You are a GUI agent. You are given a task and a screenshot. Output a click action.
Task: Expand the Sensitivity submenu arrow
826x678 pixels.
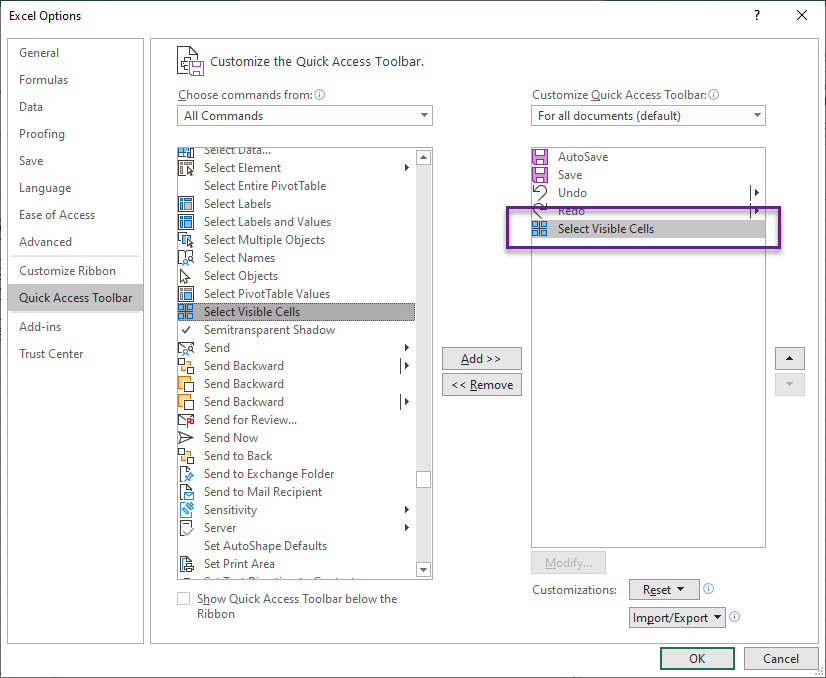coord(407,510)
